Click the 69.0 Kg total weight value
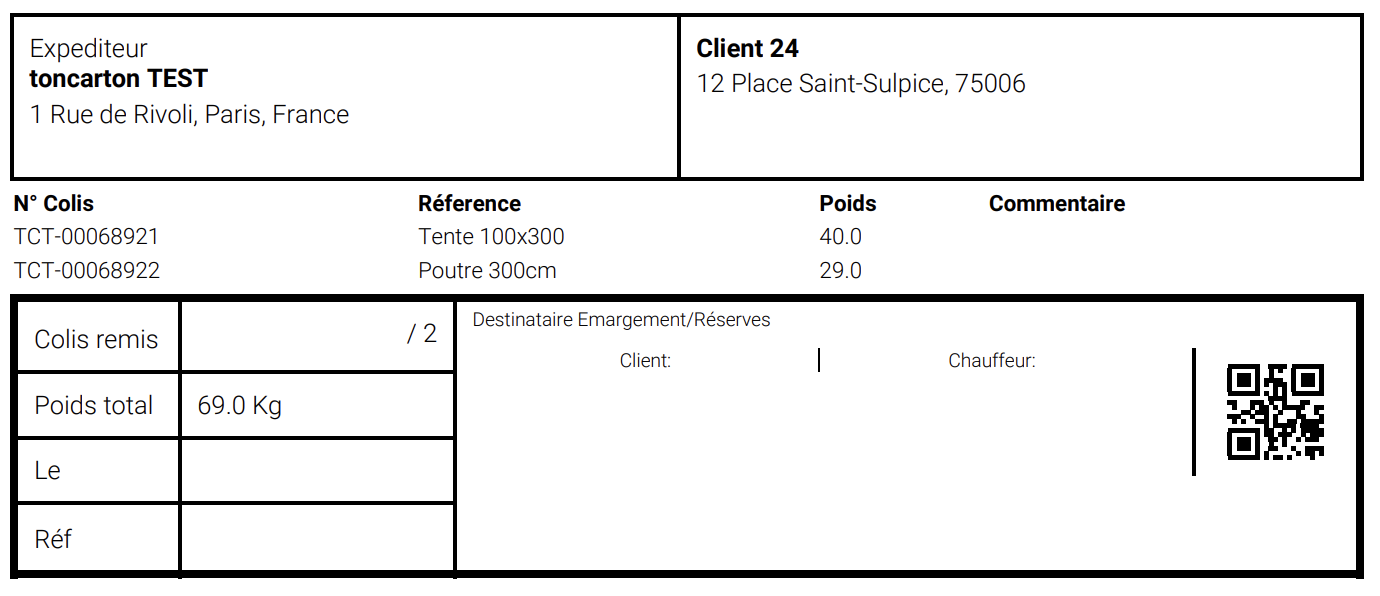 coord(240,406)
